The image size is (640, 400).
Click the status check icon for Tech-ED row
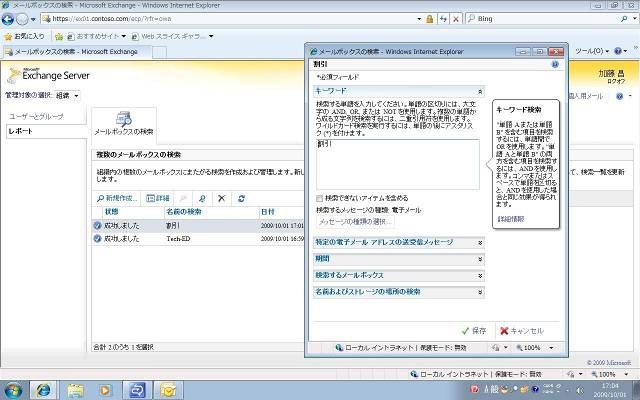click(x=97, y=238)
